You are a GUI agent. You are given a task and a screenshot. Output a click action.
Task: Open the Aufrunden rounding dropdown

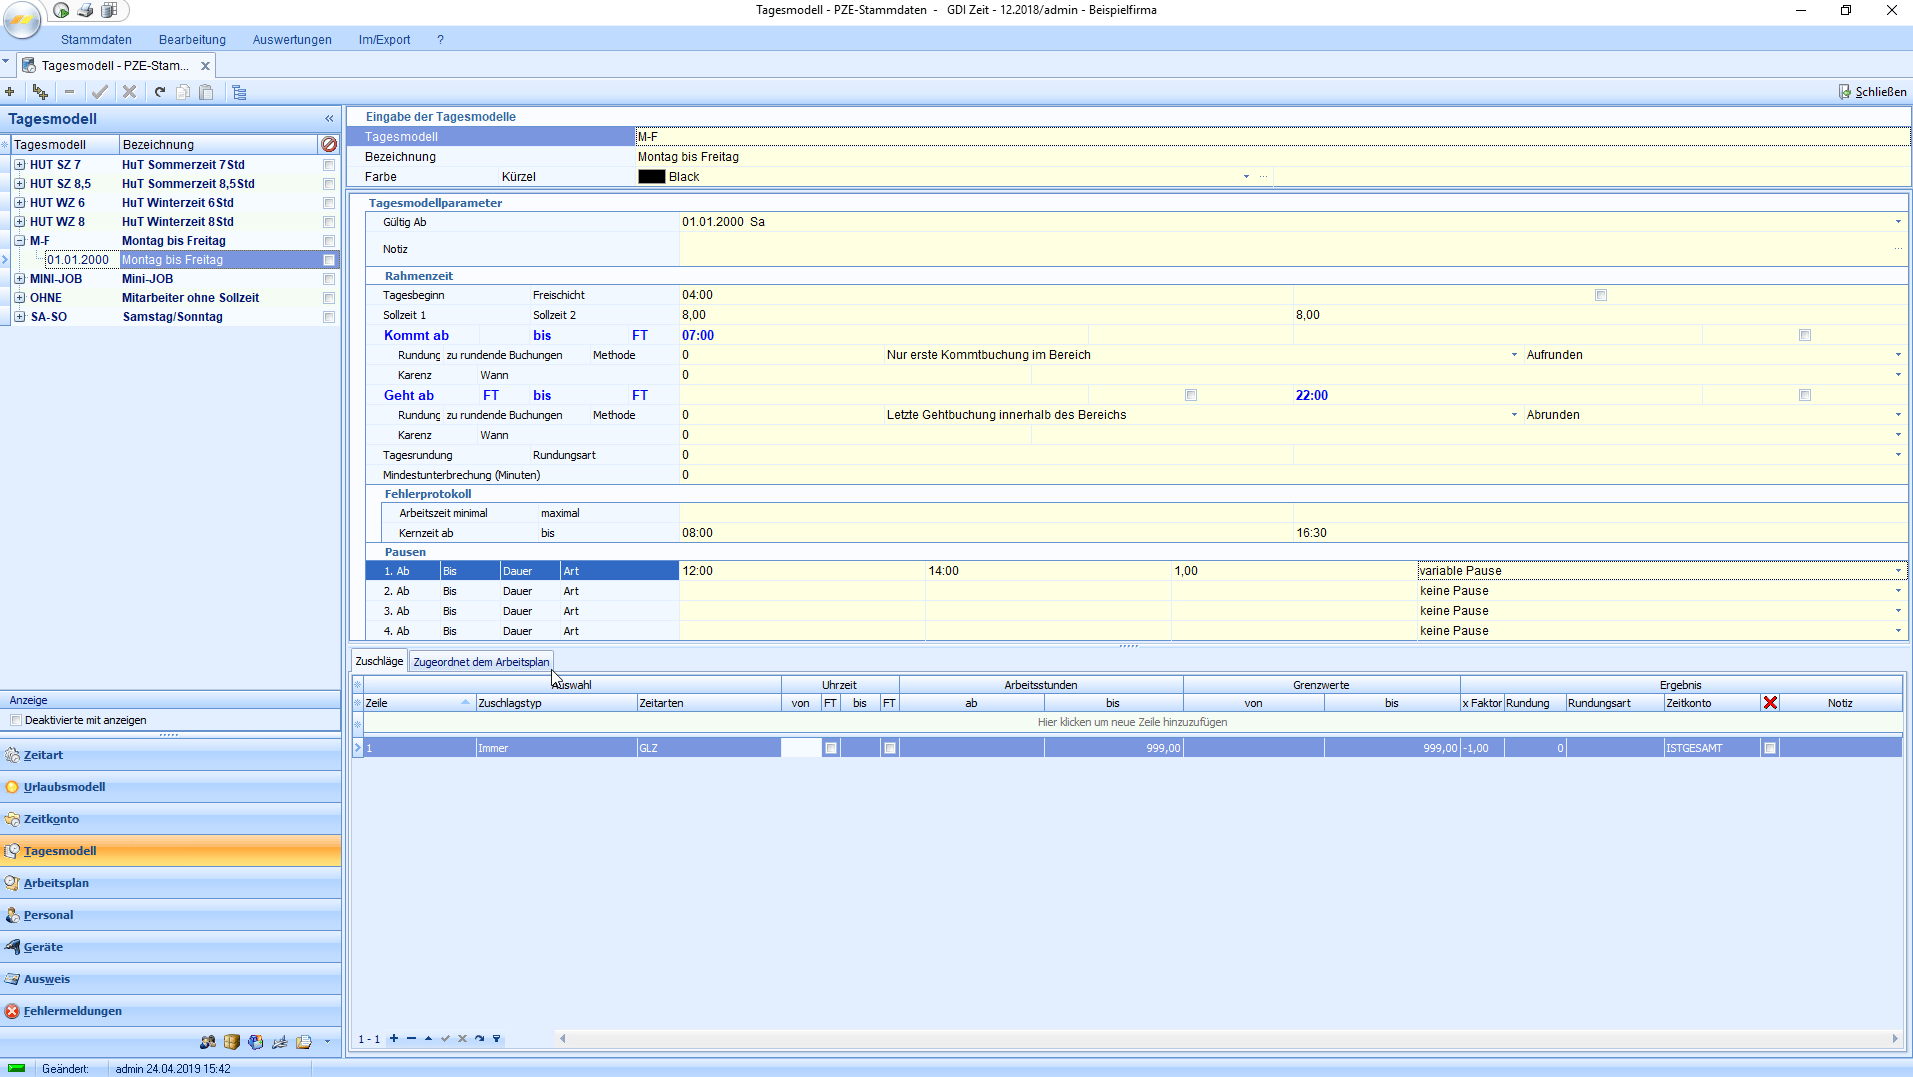(x=1897, y=355)
